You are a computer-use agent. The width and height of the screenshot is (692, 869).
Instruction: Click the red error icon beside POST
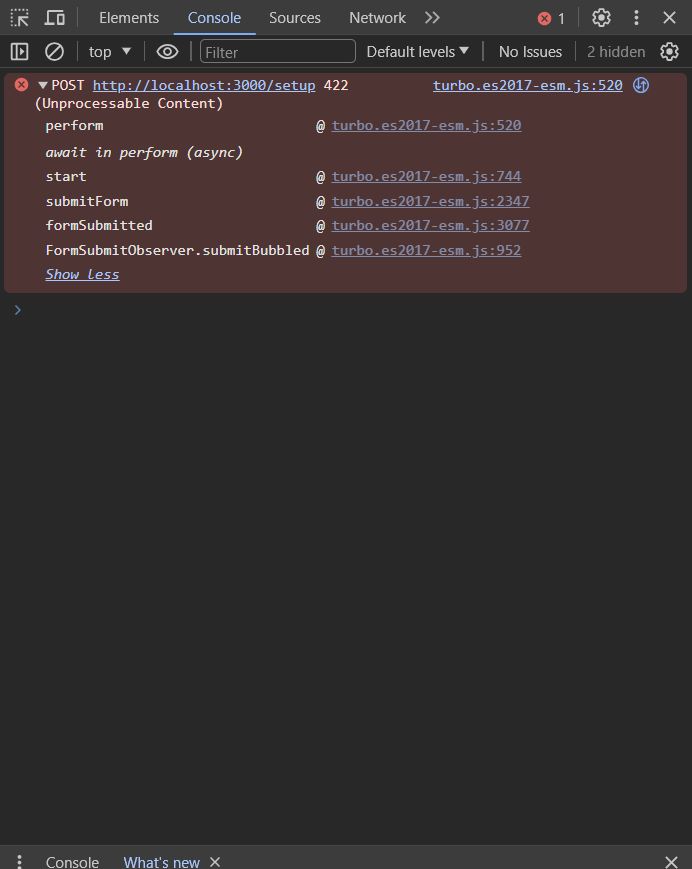(x=22, y=85)
